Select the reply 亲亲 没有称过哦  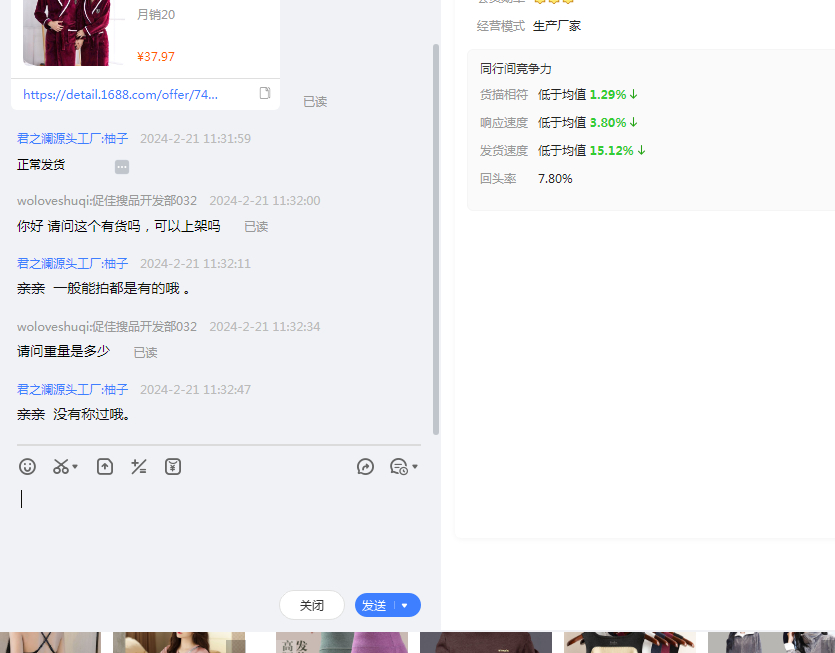[73, 414]
